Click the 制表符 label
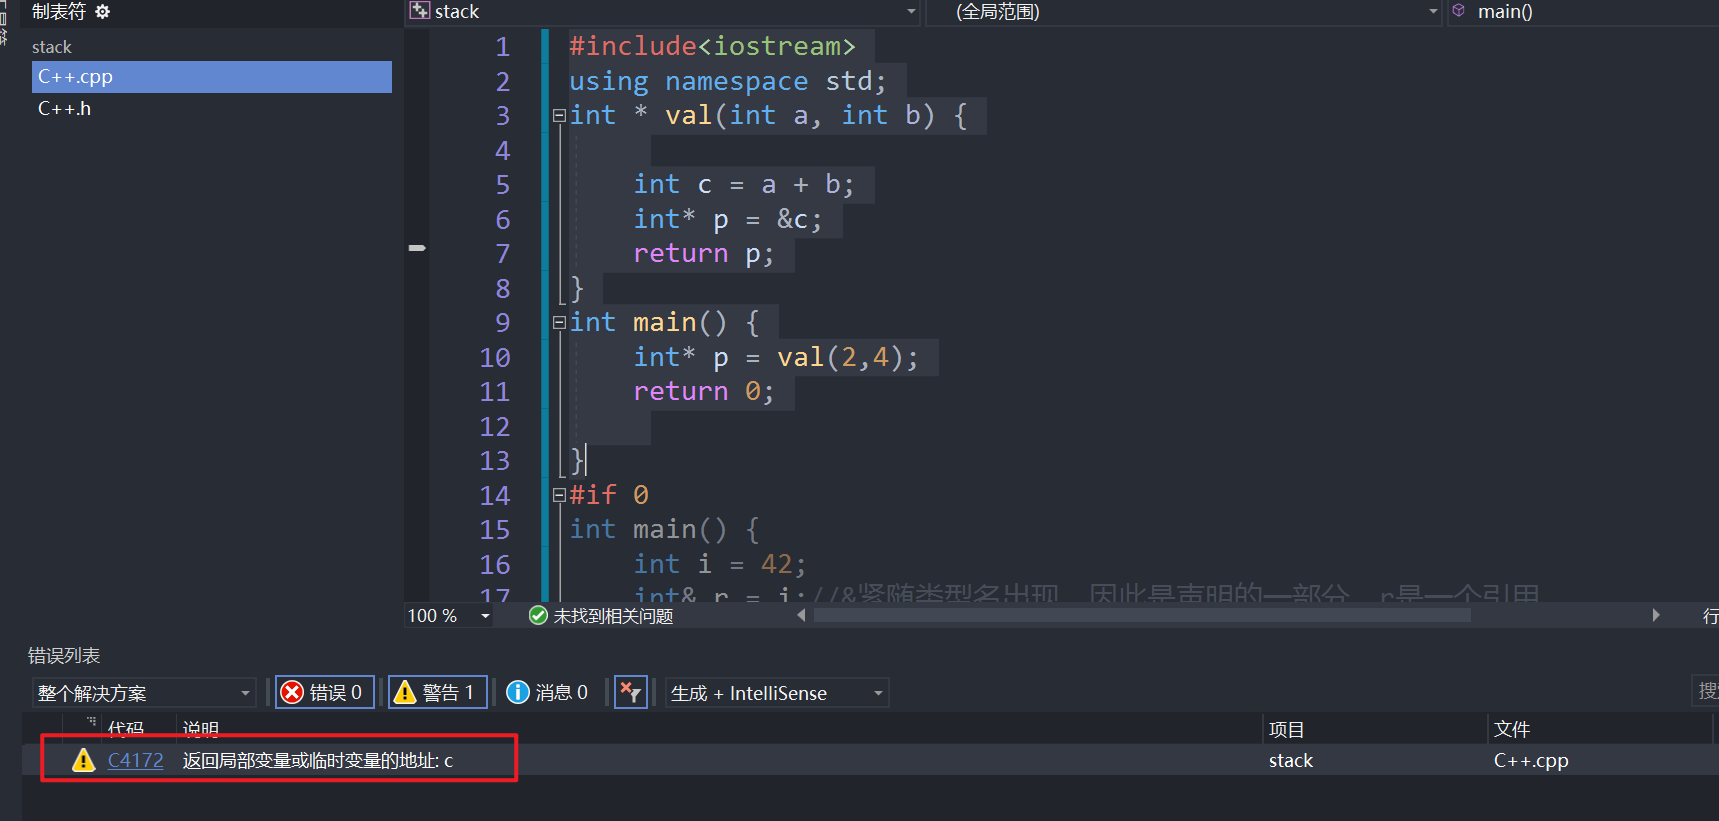This screenshot has height=821, width=1719. 59,12
